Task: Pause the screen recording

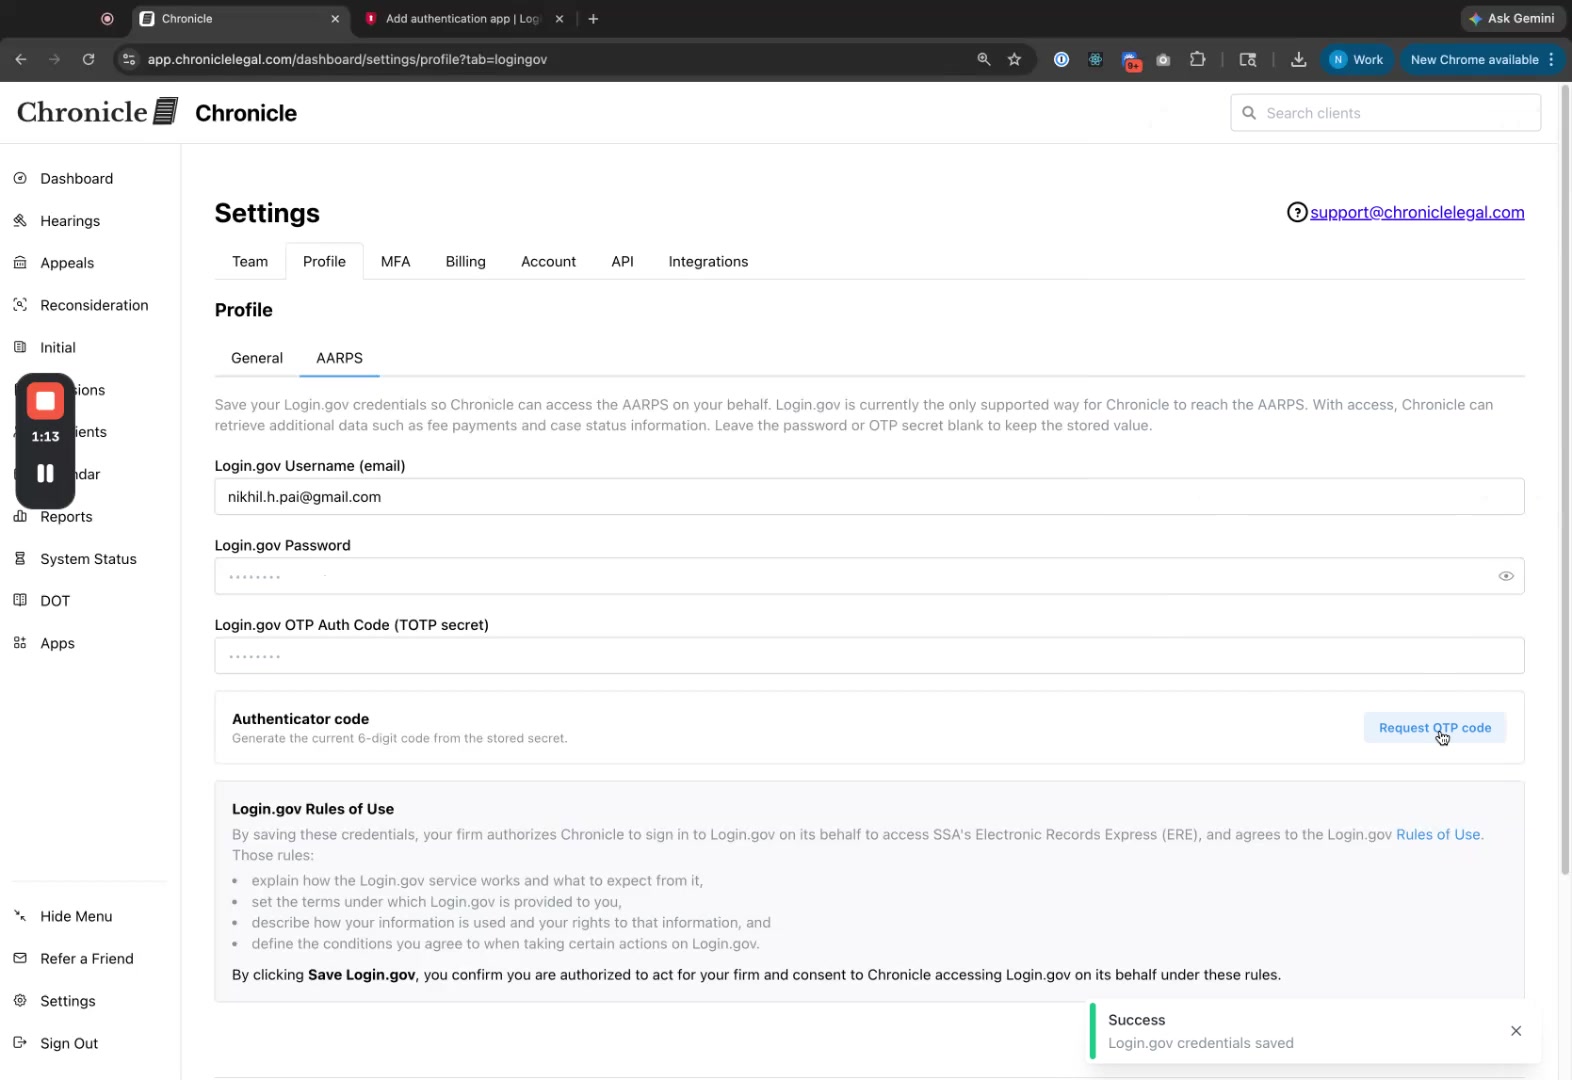Action: tap(45, 473)
